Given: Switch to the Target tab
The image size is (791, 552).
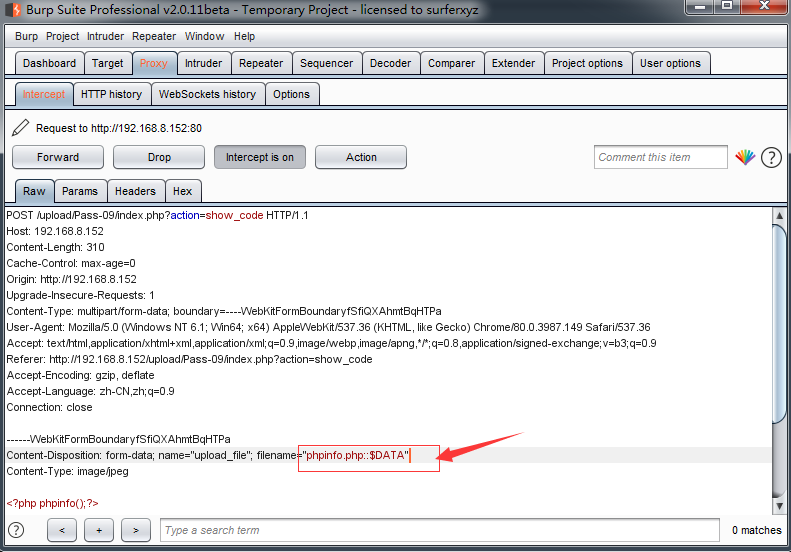Looking at the screenshot, I should tap(107, 64).
